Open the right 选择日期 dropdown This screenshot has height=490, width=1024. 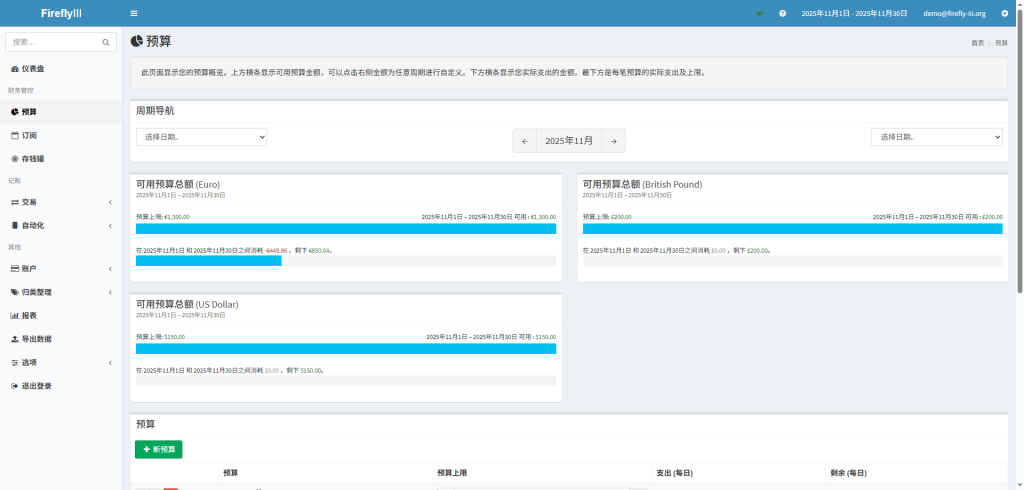point(936,137)
